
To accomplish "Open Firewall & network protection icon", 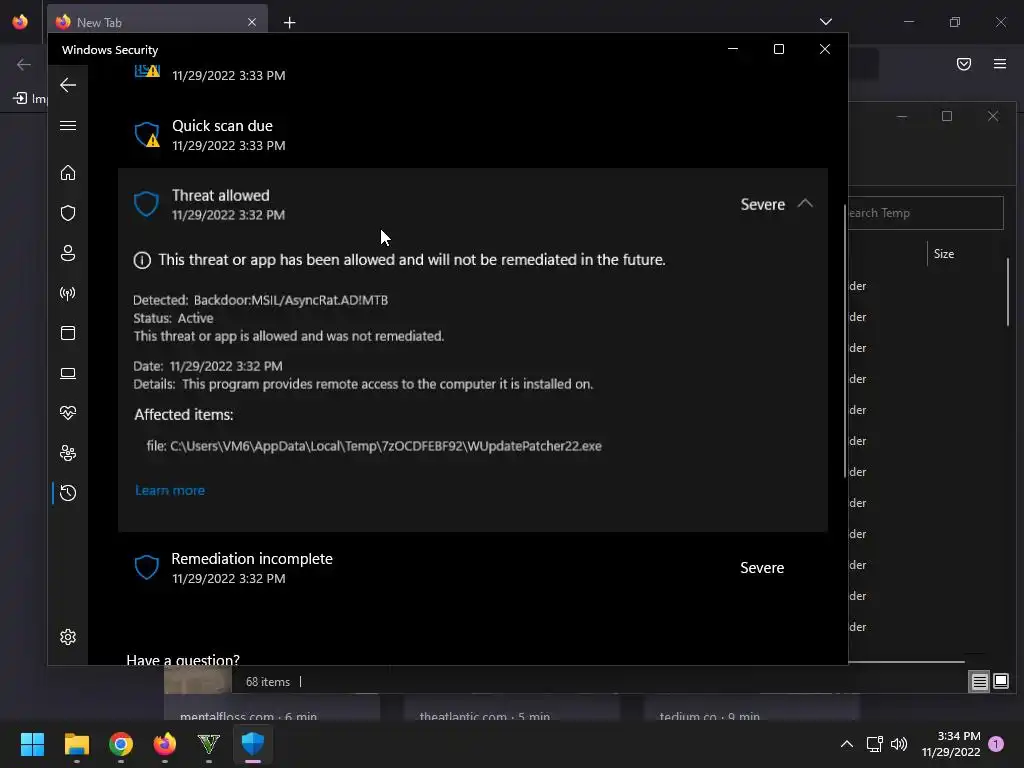I will pos(68,293).
